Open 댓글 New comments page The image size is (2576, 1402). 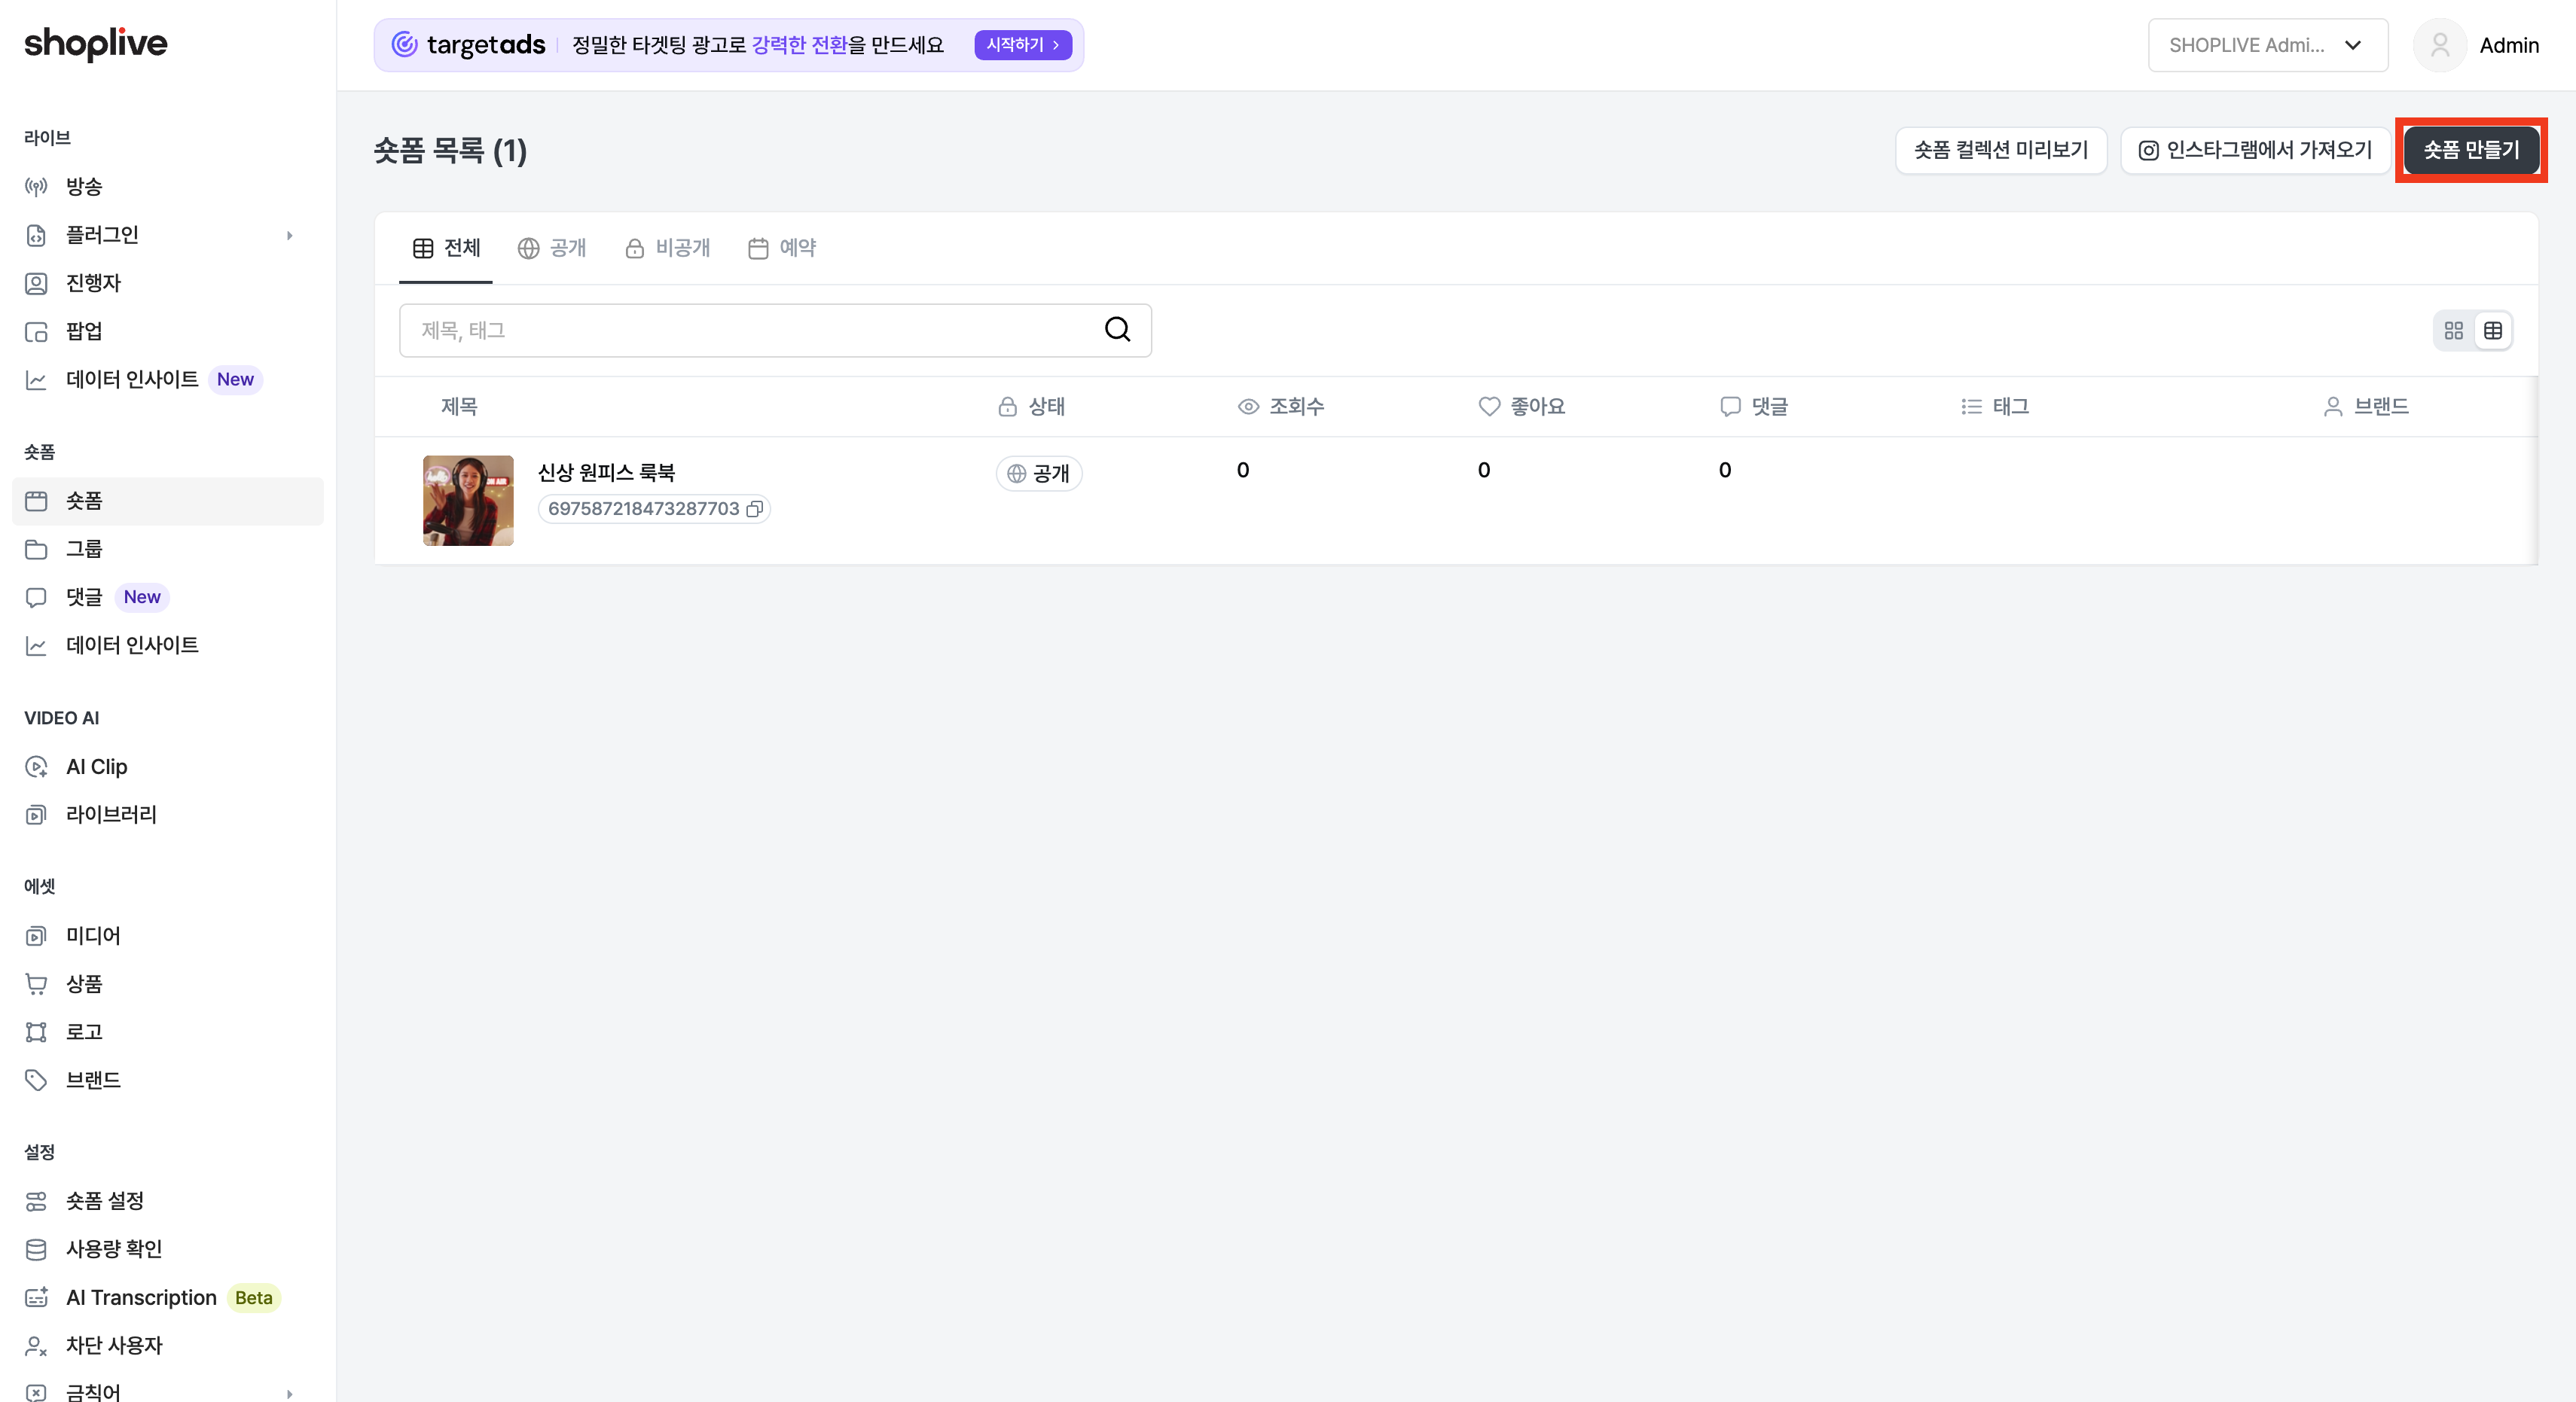click(x=167, y=597)
